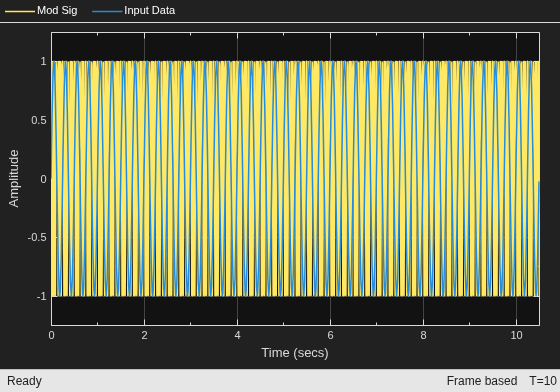Click the Frame based status indicator
Screen dimensions: 560x392
point(482,381)
